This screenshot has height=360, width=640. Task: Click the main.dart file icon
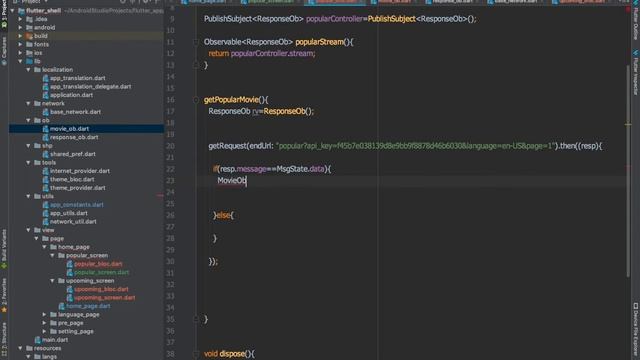(37, 340)
